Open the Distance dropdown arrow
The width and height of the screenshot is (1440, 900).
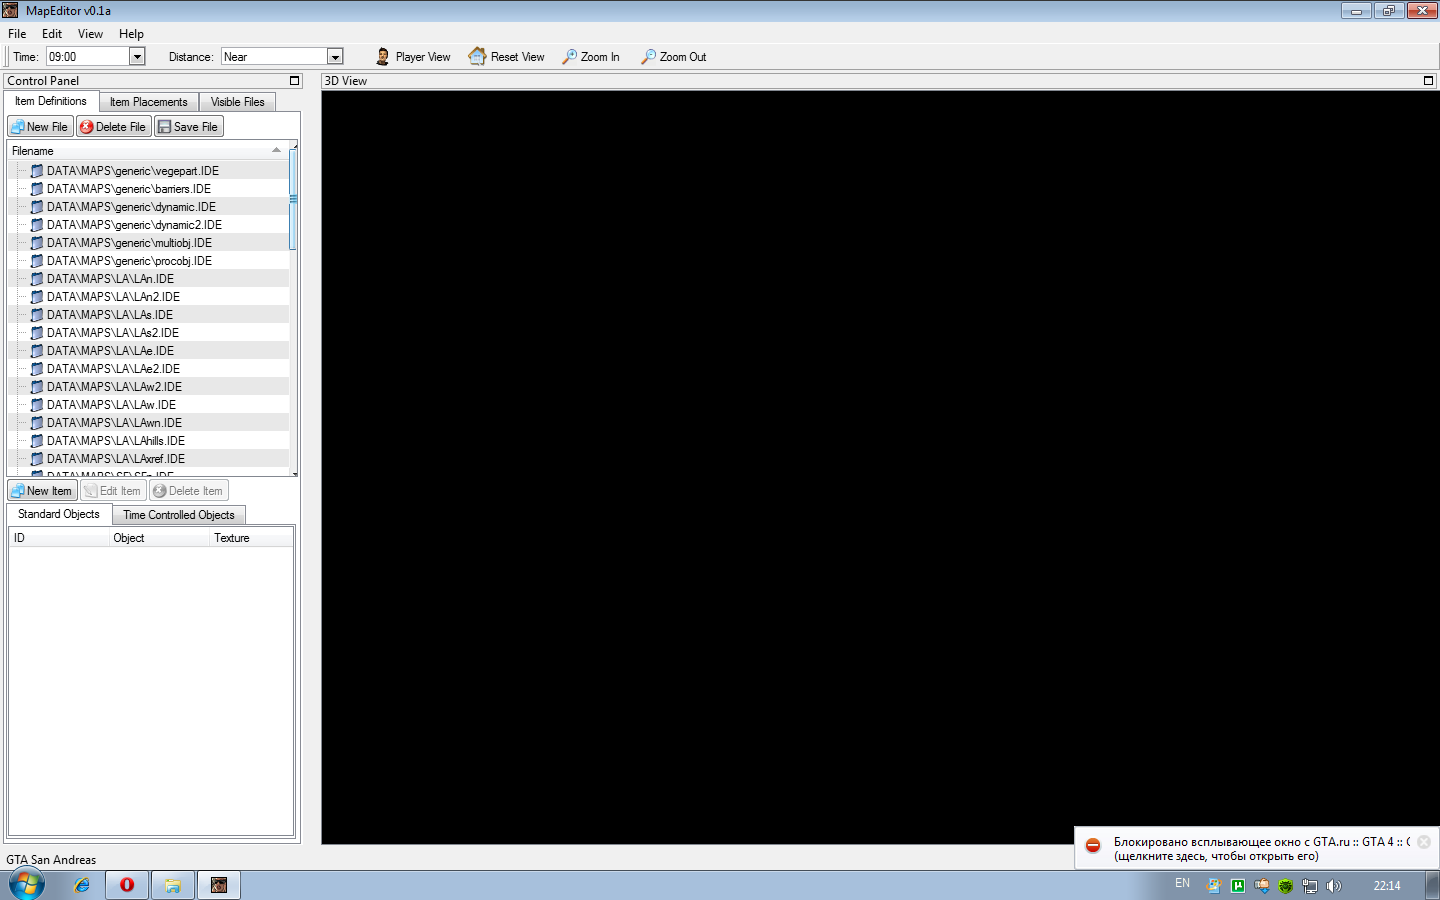coord(335,57)
